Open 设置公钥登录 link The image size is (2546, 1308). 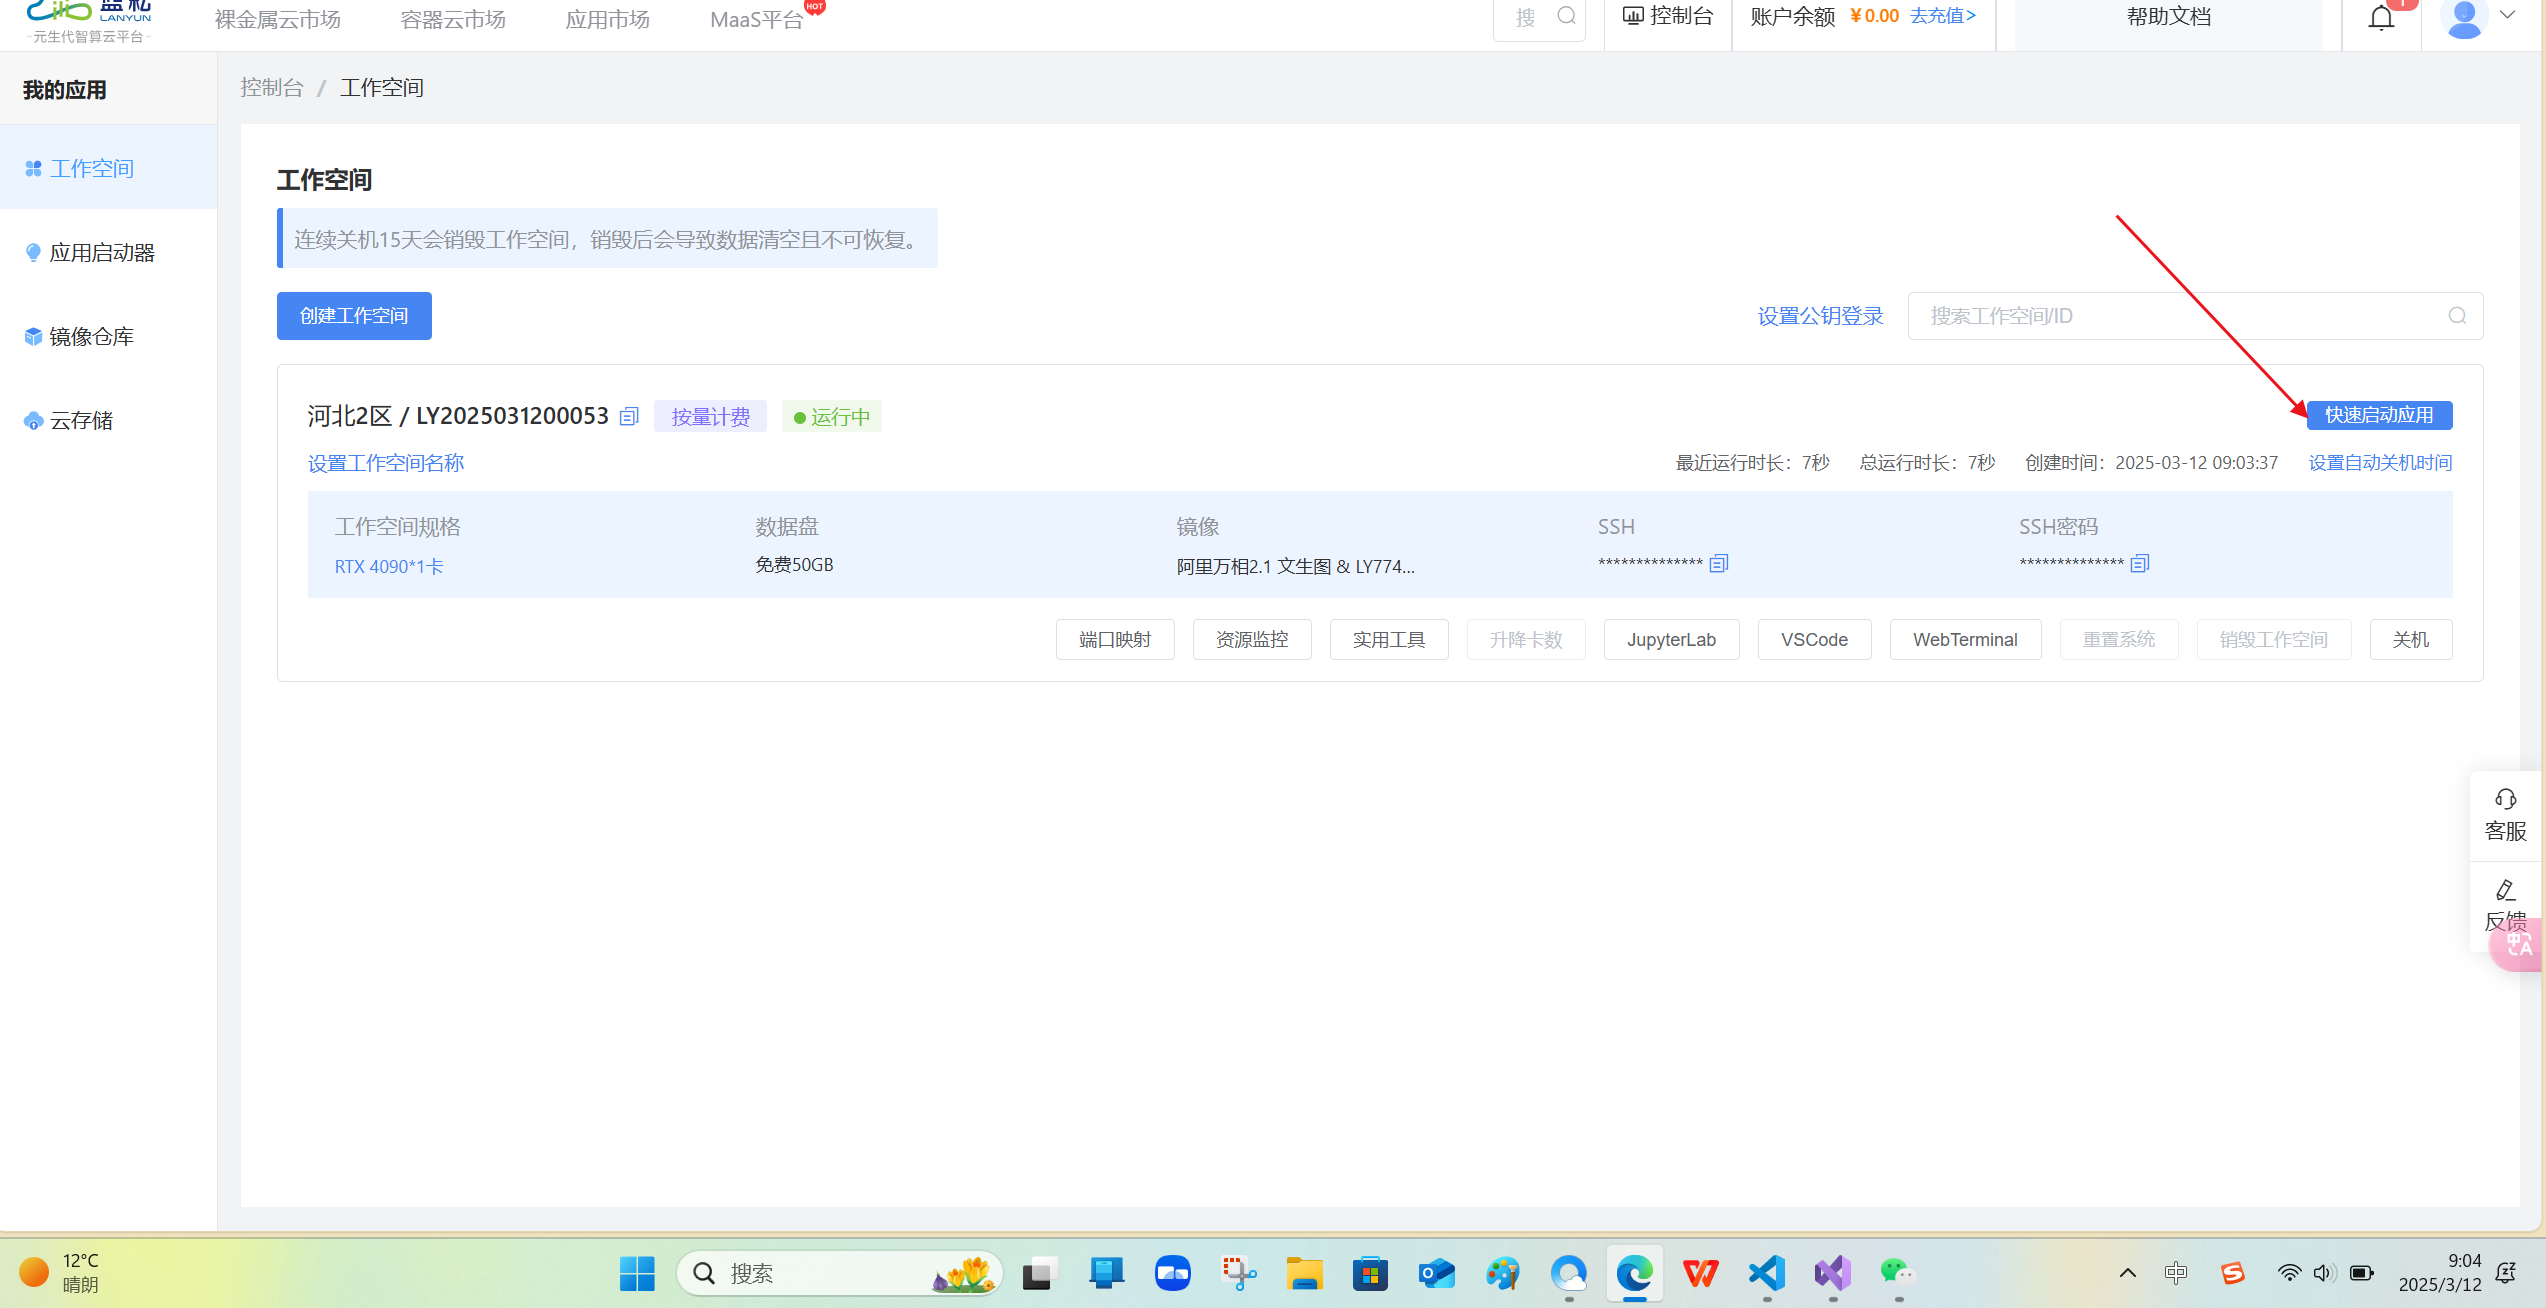1819,315
